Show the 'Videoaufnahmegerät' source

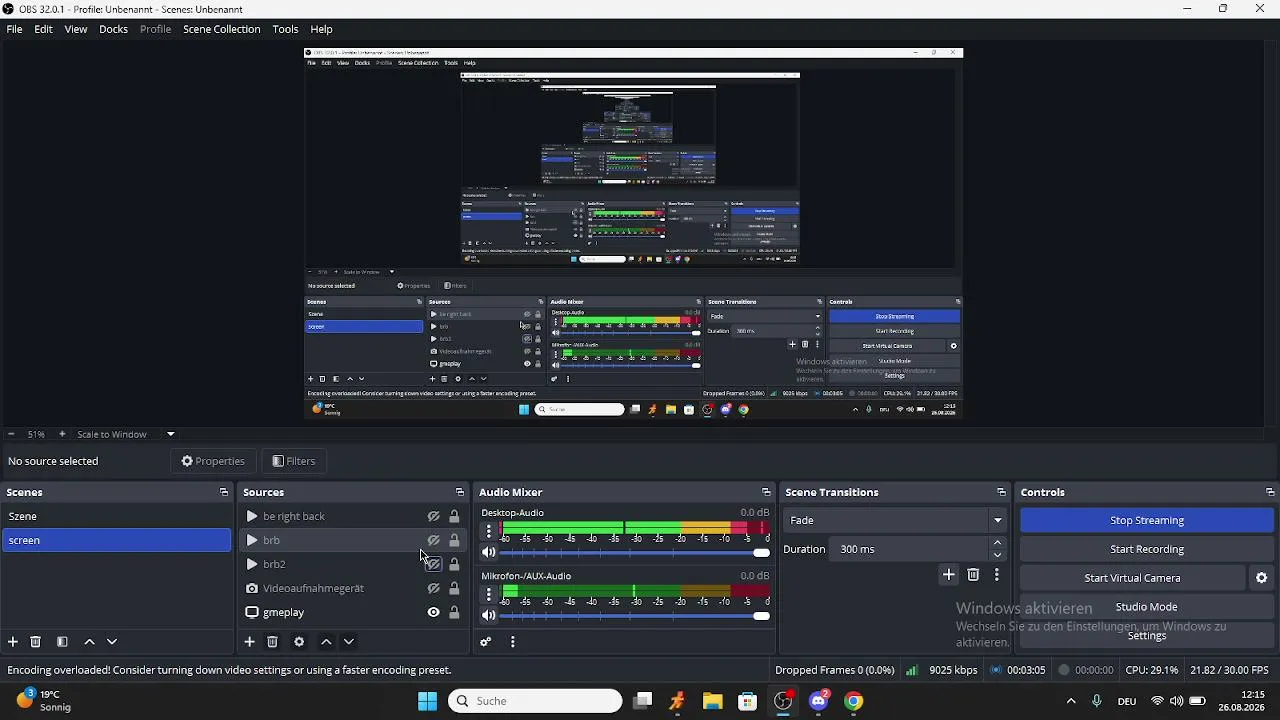[434, 589]
